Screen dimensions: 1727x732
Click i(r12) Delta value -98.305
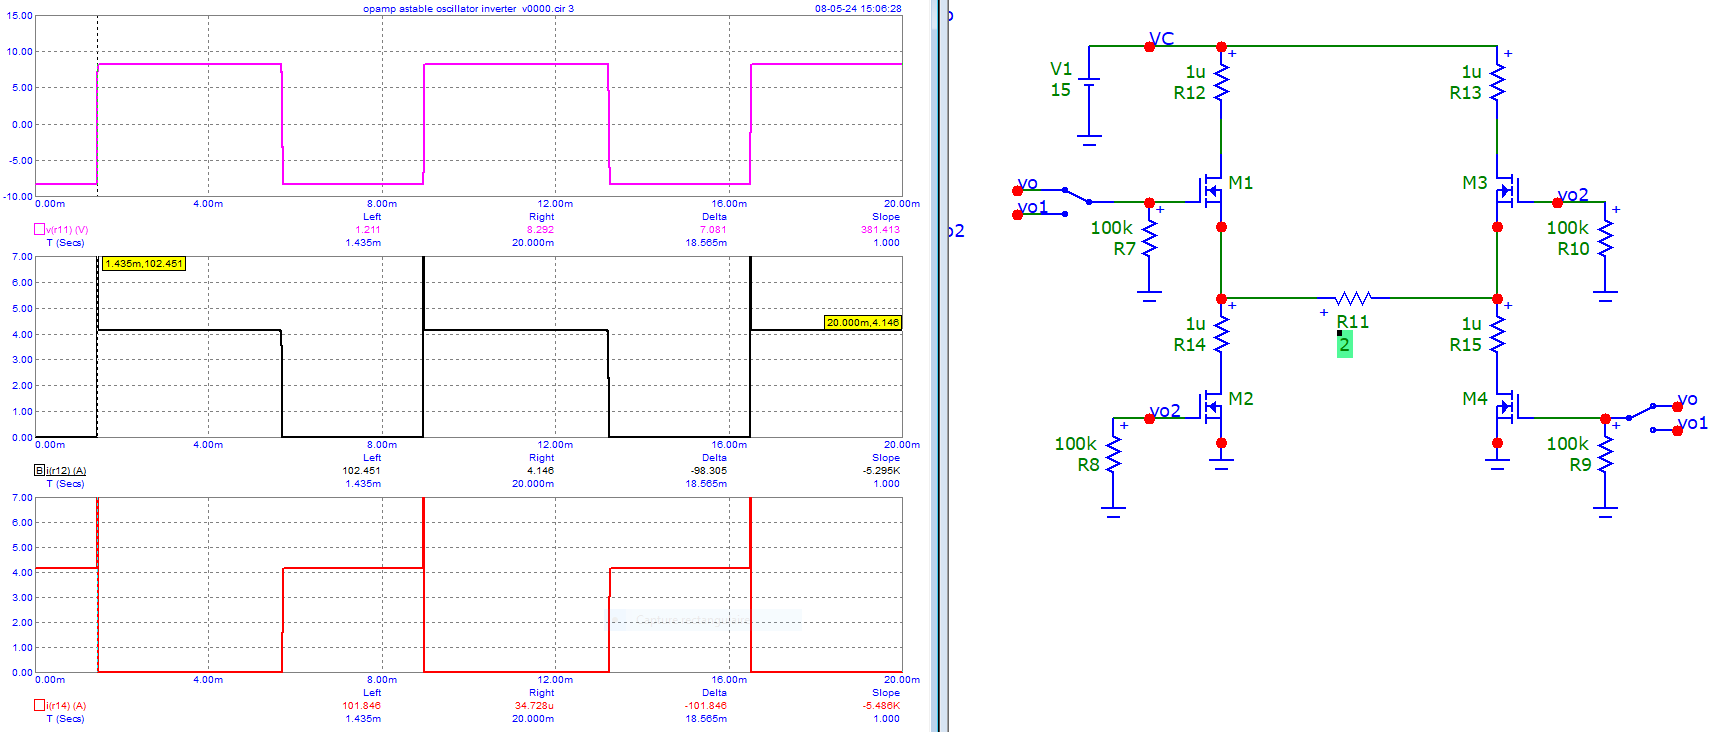point(708,471)
